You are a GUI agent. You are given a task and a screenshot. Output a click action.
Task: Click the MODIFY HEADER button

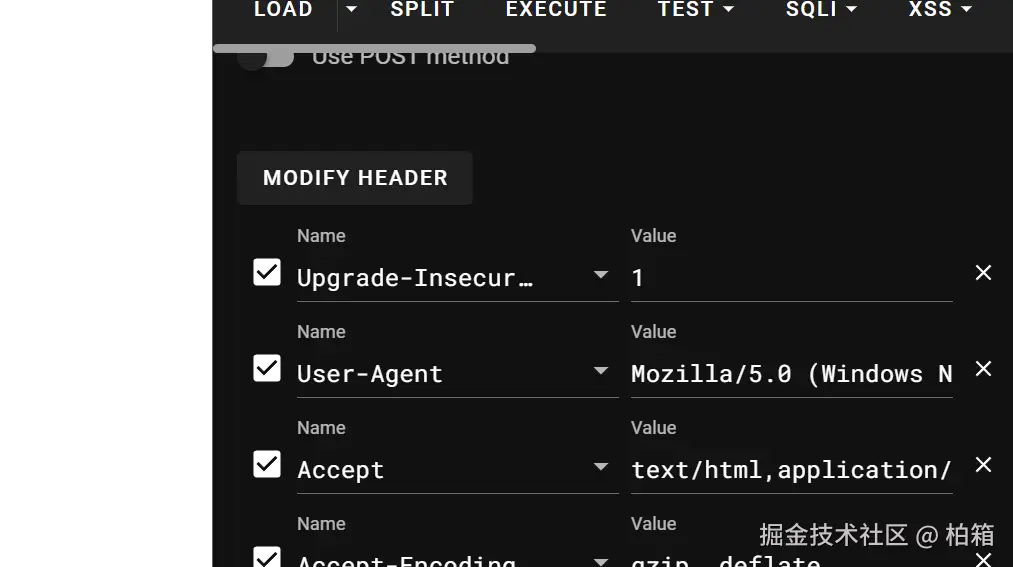[355, 178]
